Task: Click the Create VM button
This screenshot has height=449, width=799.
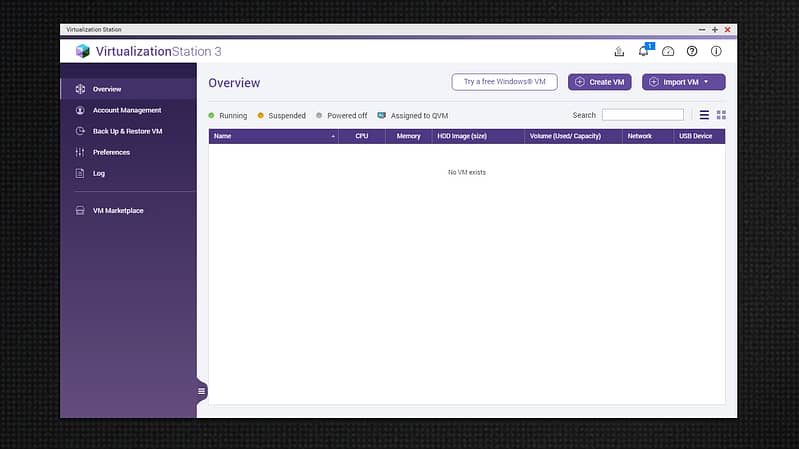Action: click(600, 82)
